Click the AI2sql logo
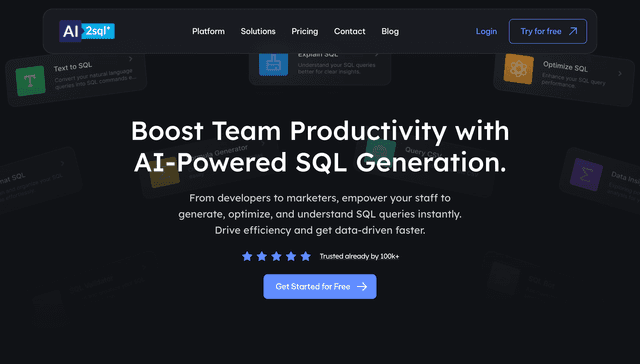The image size is (640, 364). pyautogui.click(x=87, y=31)
